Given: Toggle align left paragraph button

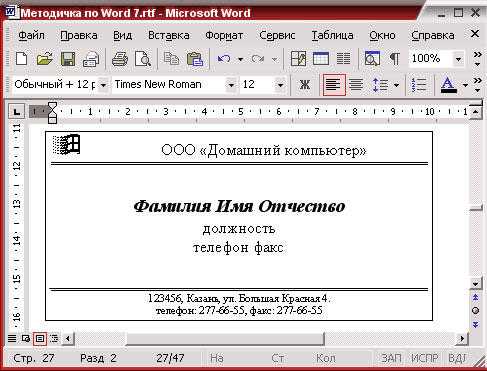Looking at the screenshot, I should tap(334, 85).
